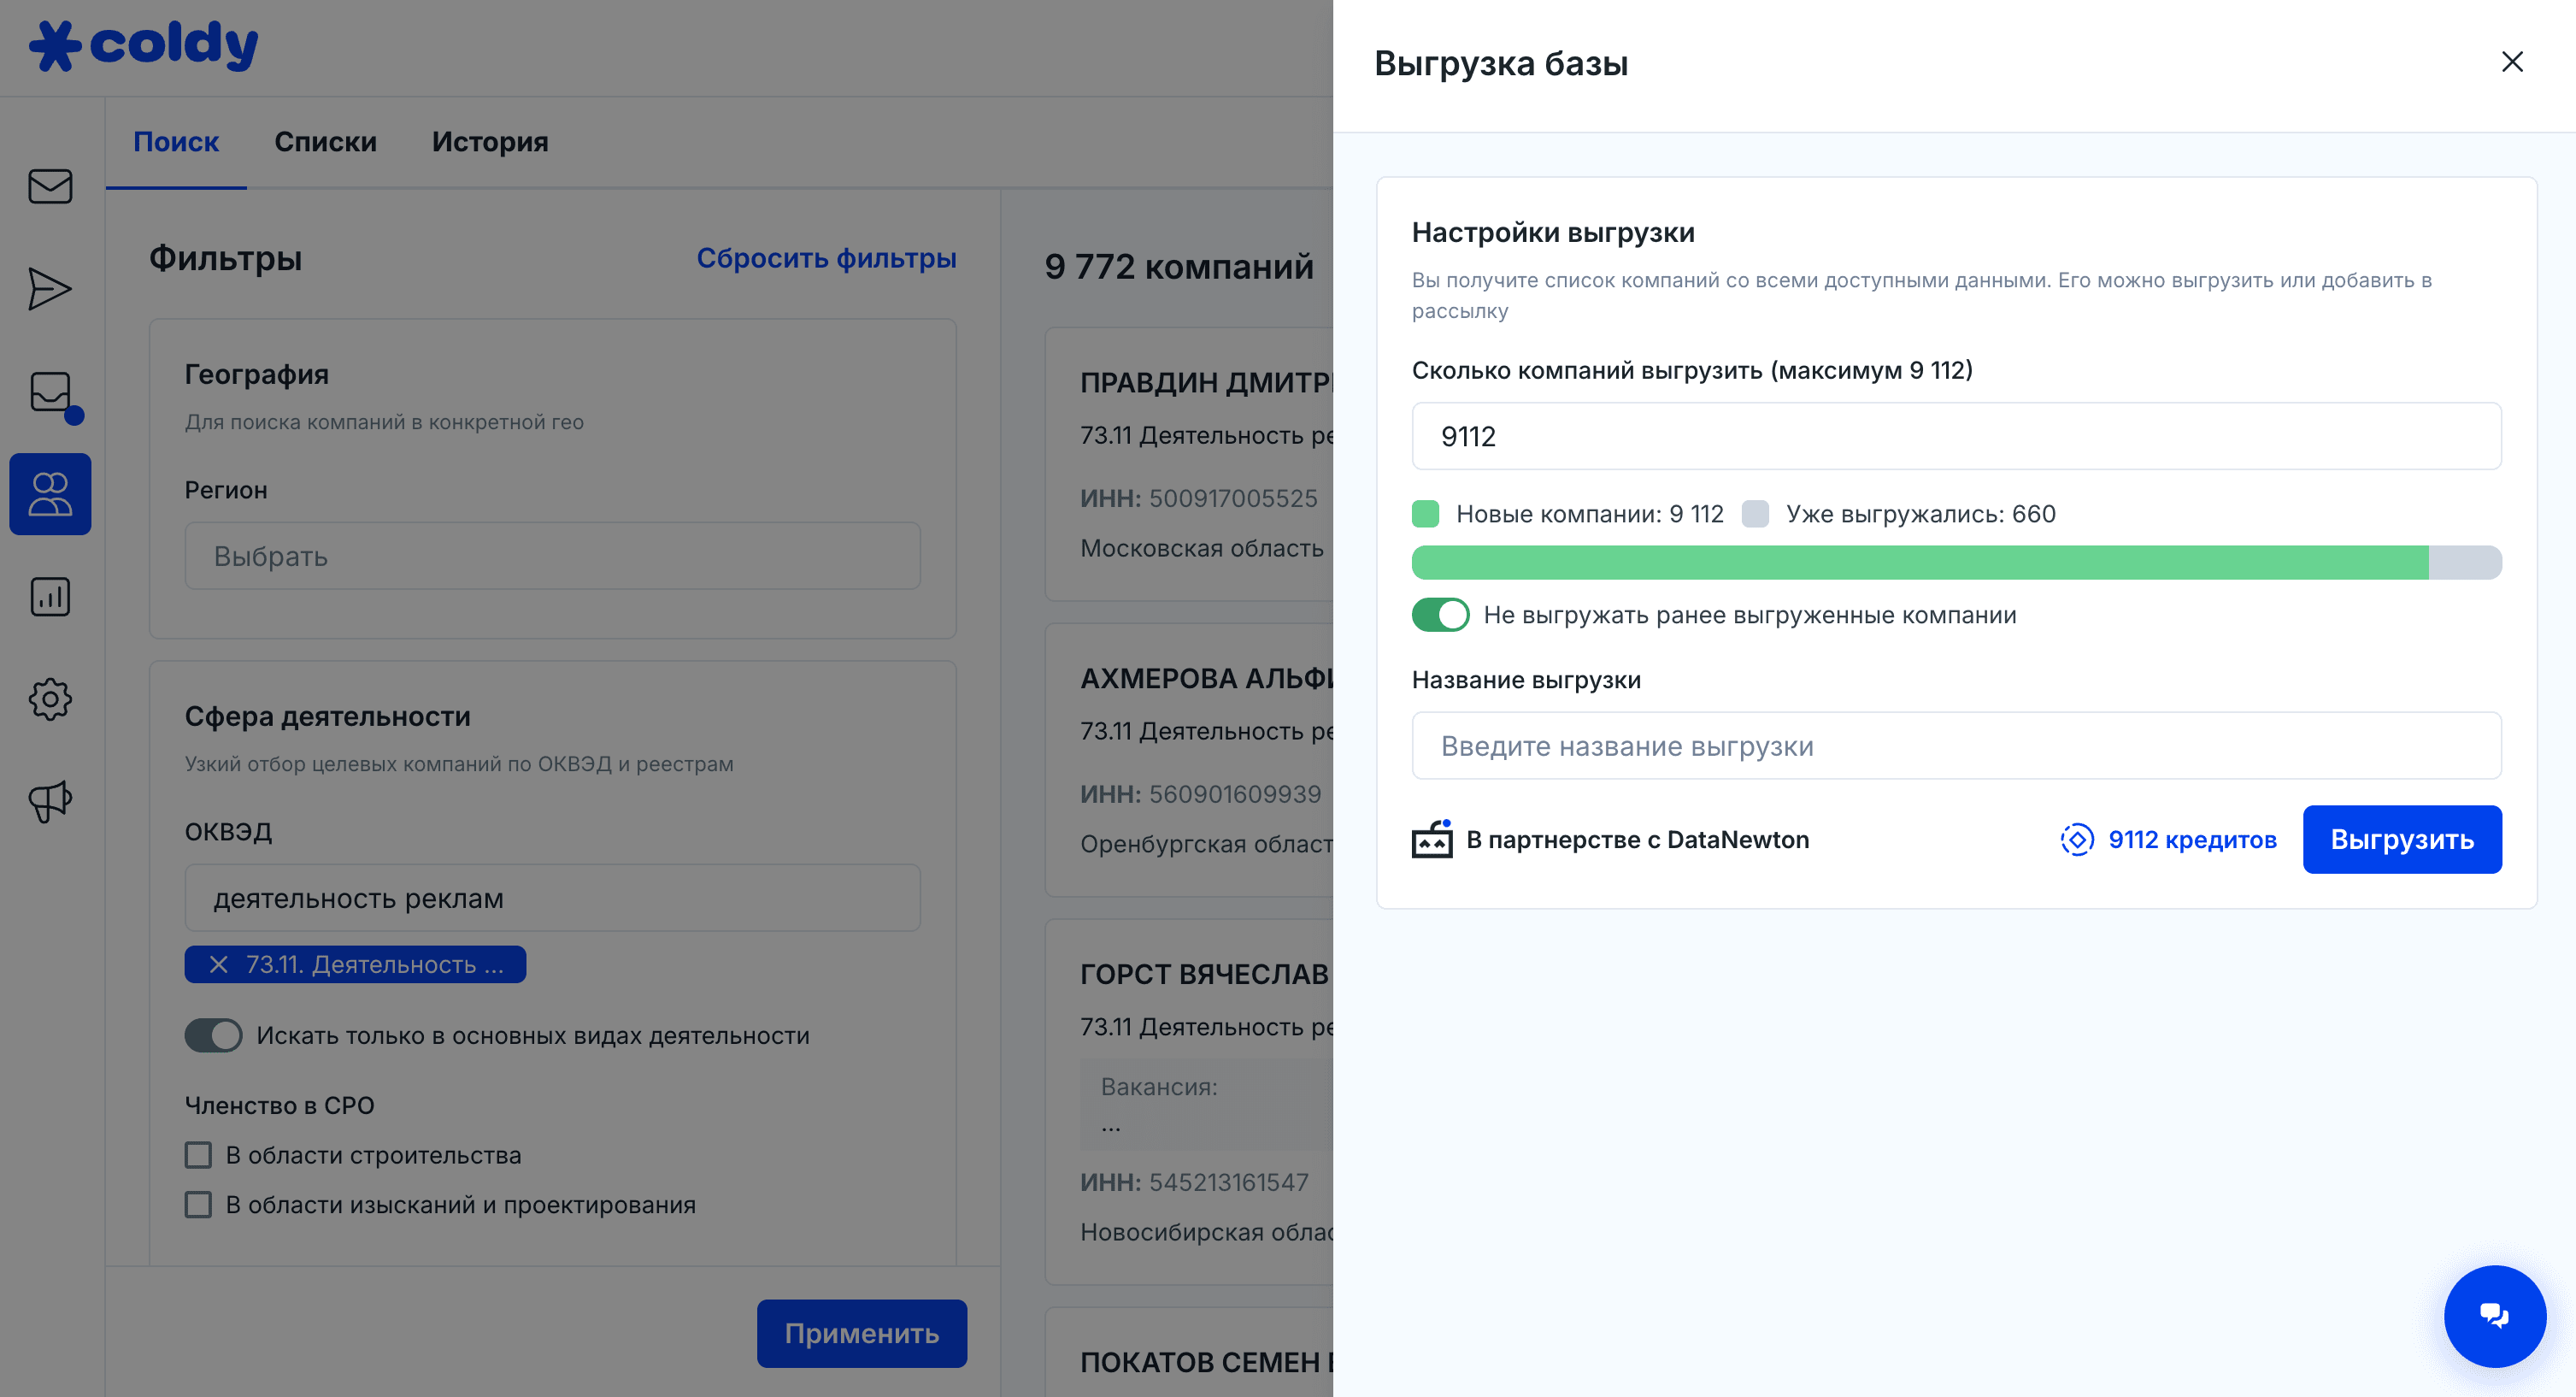Click the Вакансия box in ГОРСТ card
The height and width of the screenshot is (1397, 2576).
tap(1206, 1105)
